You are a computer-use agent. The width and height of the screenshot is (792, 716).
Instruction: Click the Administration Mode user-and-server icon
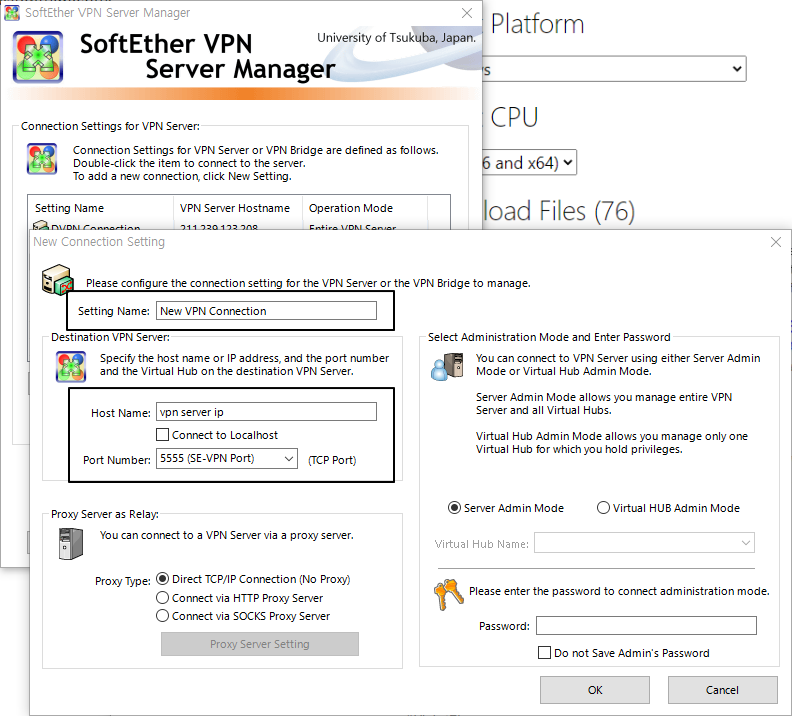click(x=447, y=367)
